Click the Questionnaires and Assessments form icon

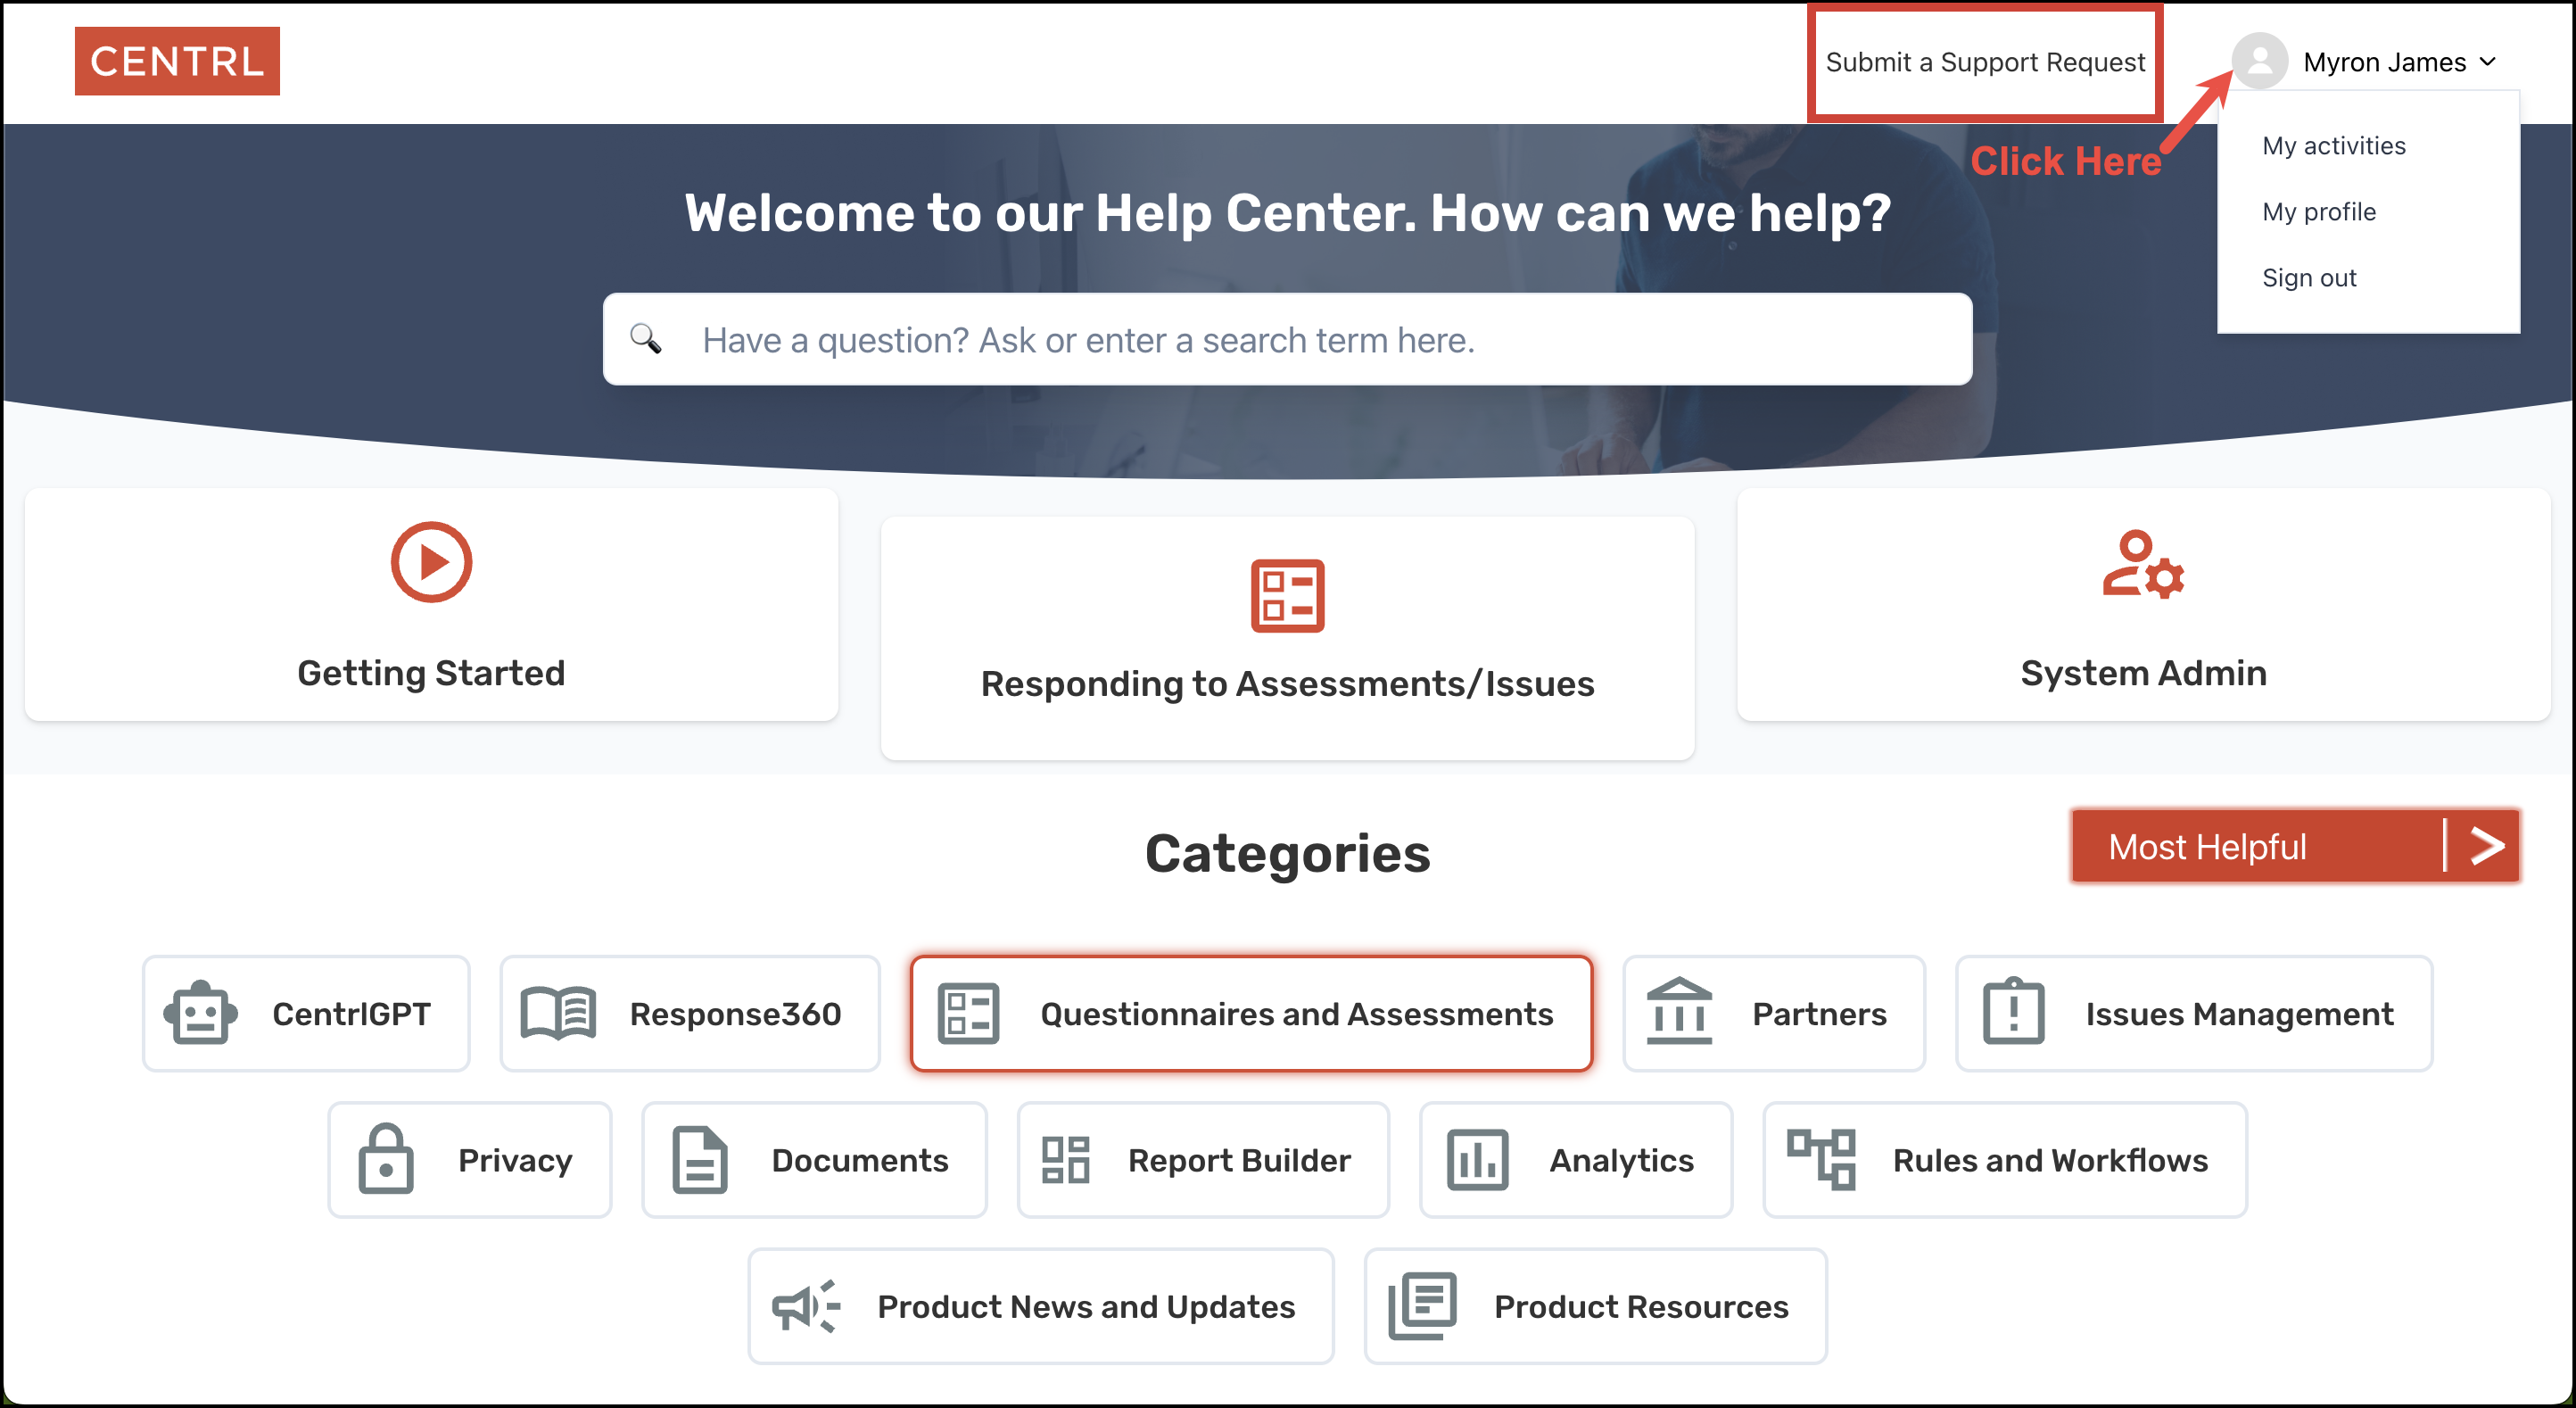tap(968, 1013)
